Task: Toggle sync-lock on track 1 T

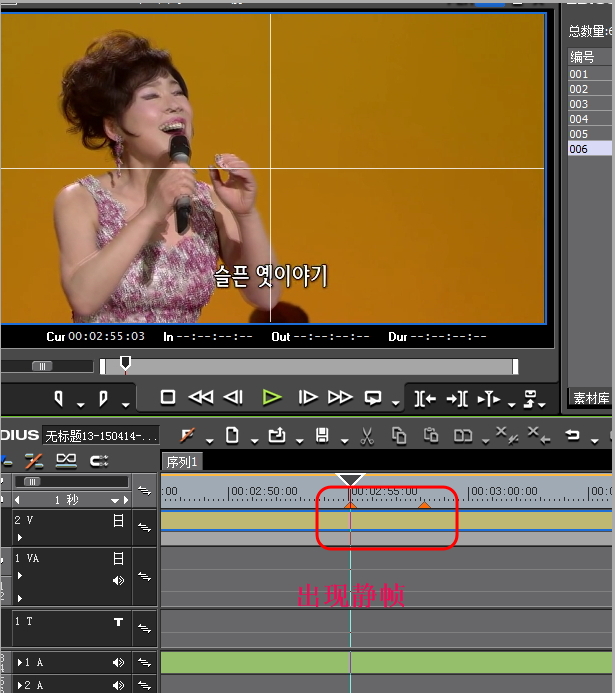Action: [144, 628]
